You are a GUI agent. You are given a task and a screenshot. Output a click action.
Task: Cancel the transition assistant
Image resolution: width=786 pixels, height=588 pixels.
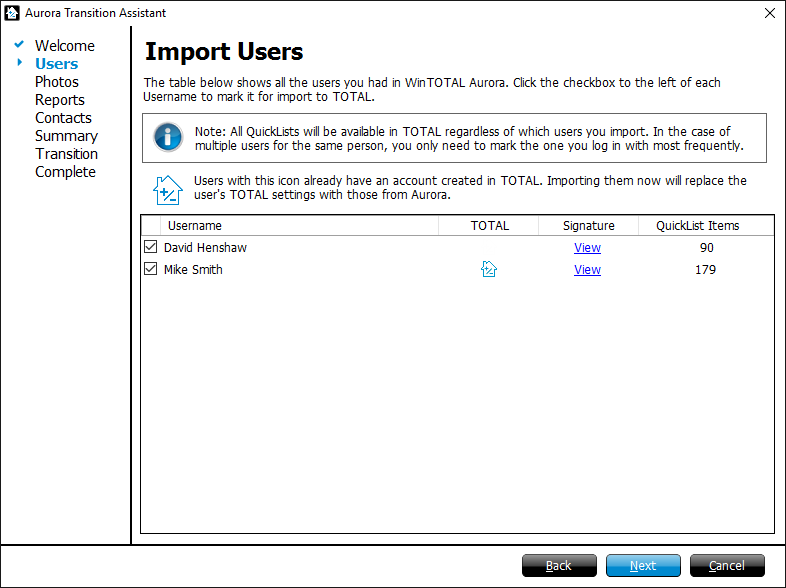tap(727, 565)
